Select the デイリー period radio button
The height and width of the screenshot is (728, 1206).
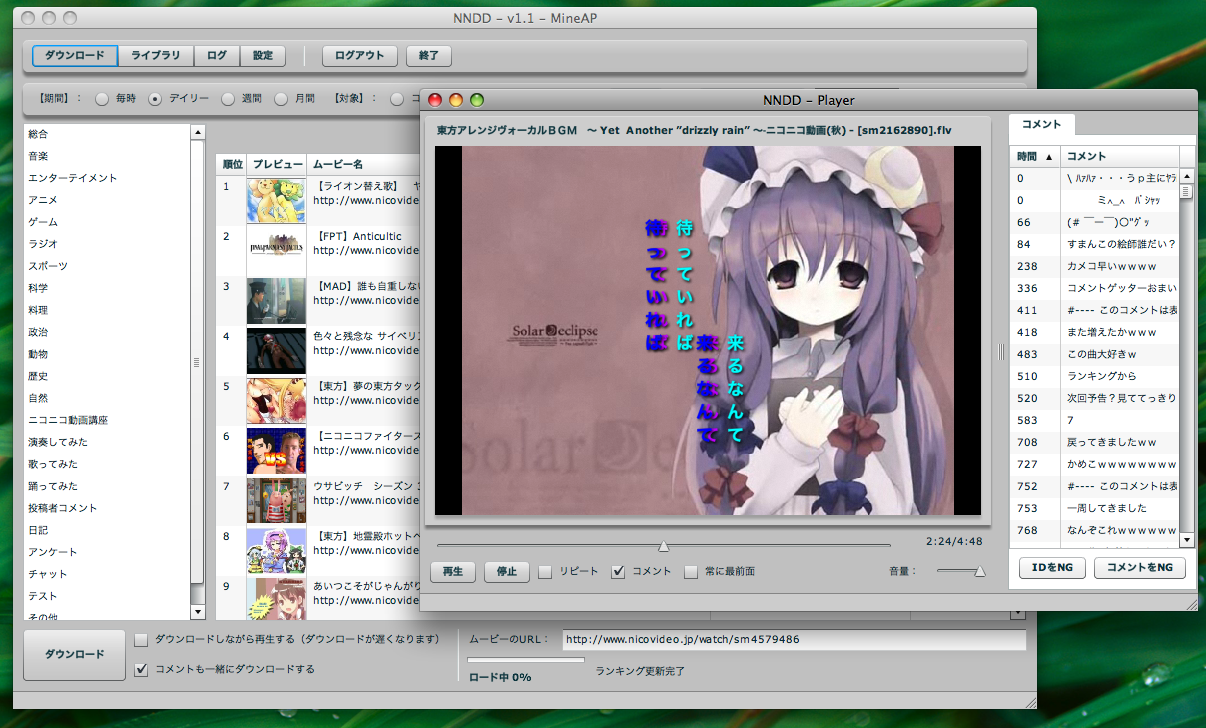pyautogui.click(x=155, y=99)
